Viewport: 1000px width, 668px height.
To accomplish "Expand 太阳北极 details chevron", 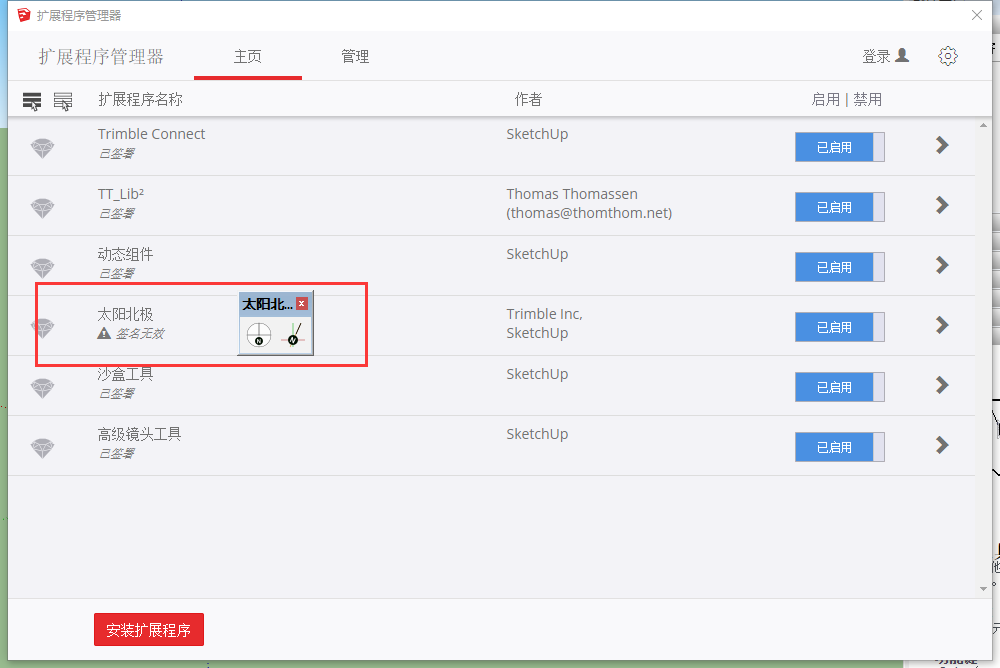I will [942, 325].
